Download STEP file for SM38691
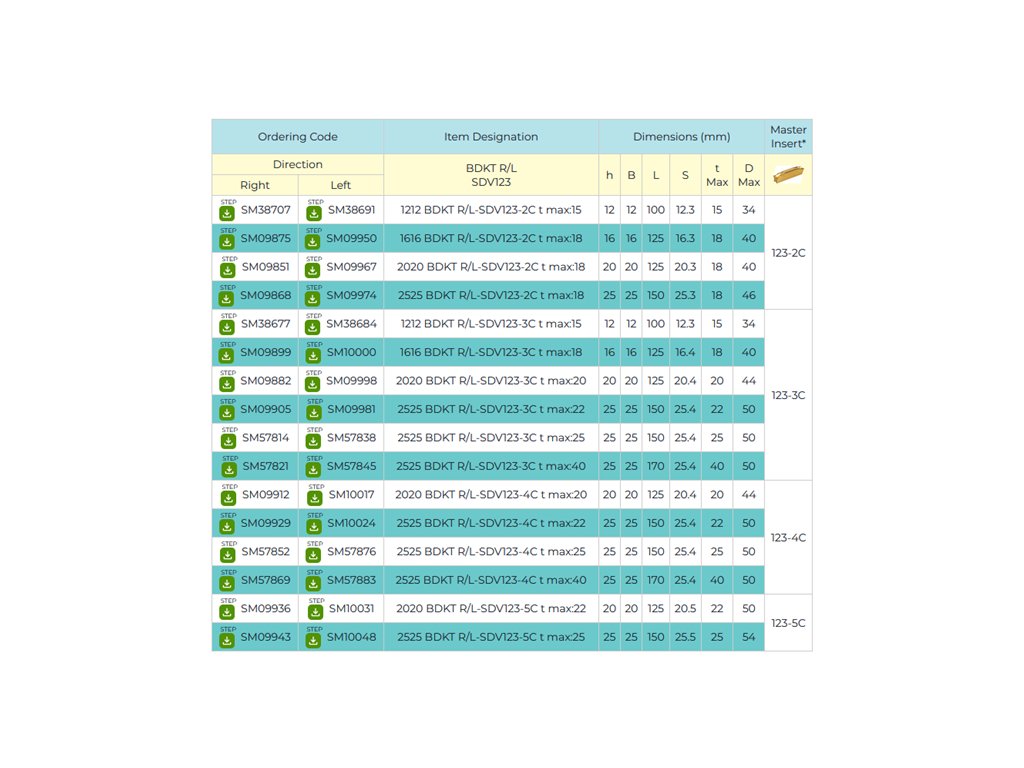The image size is (1024, 768). [x=313, y=212]
